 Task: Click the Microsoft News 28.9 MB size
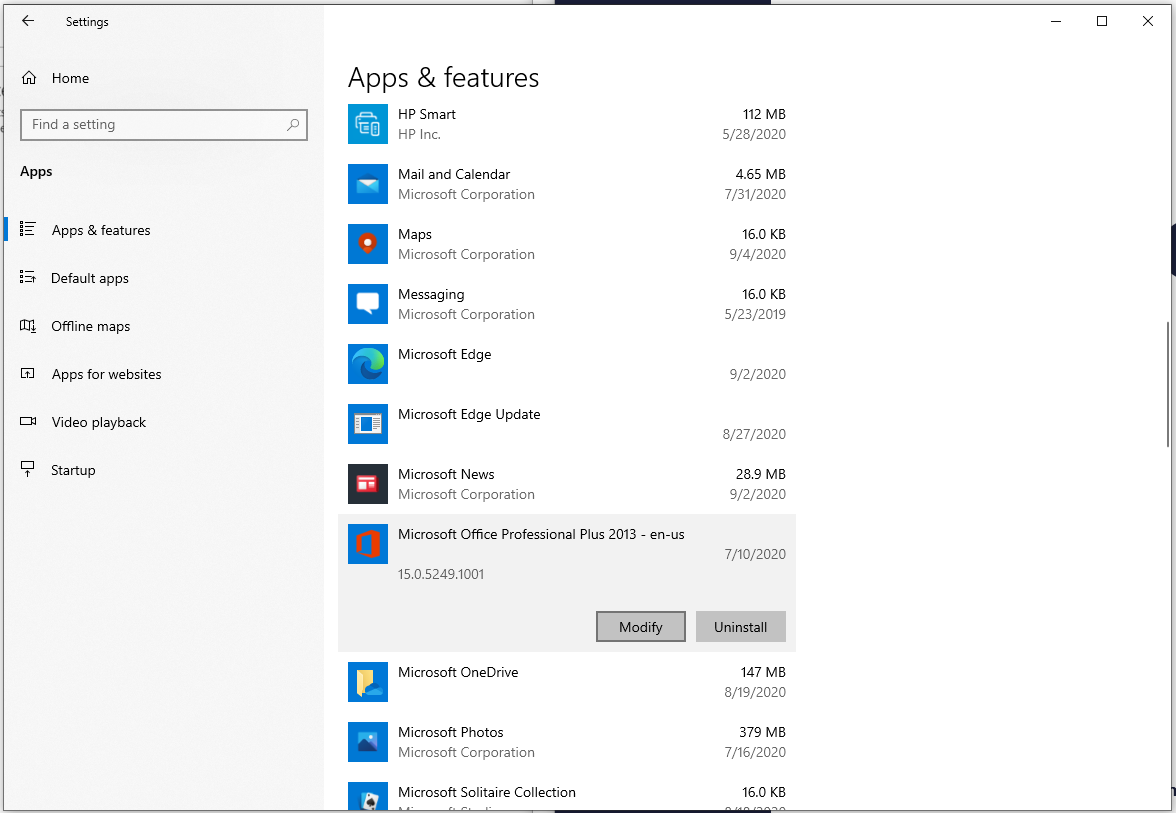coord(760,474)
